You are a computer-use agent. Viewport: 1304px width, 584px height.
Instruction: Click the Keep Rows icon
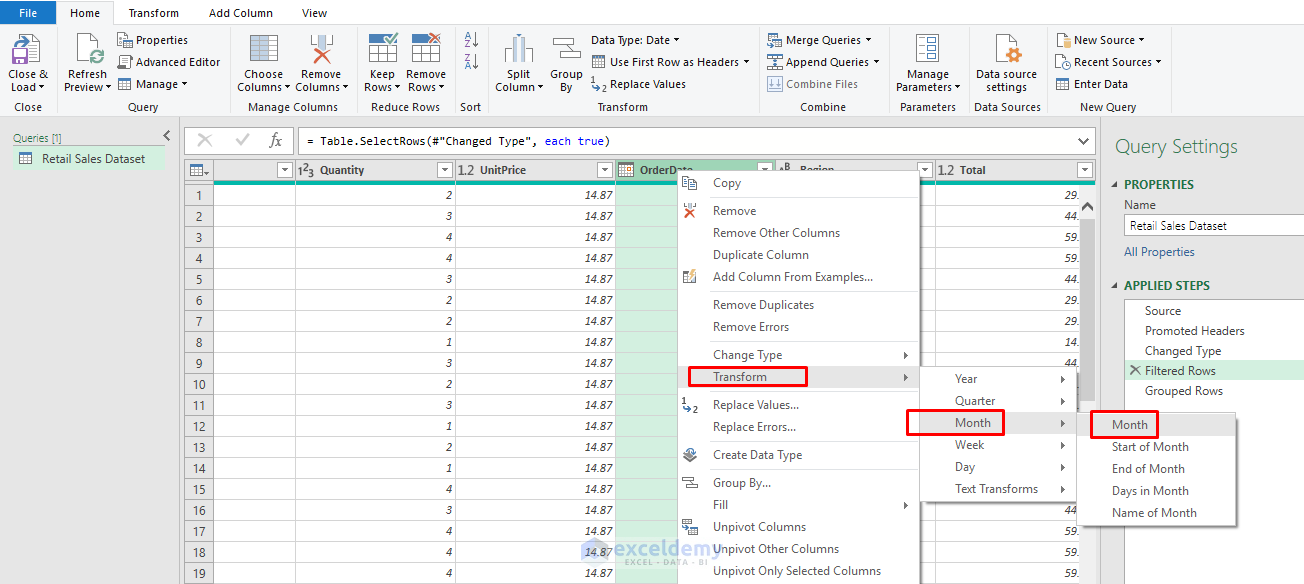[x=383, y=50]
